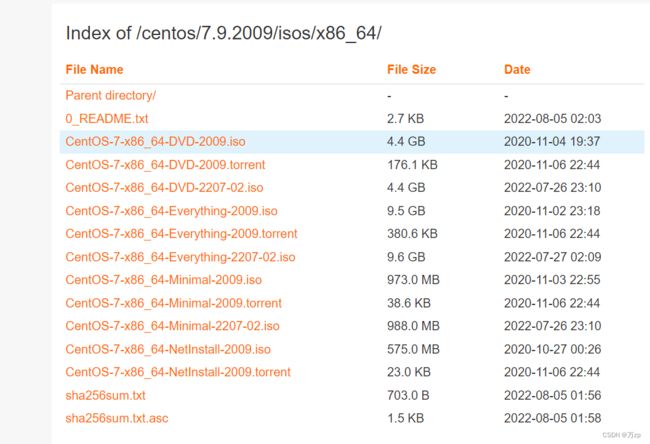The image size is (650, 444).
Task: Open the sha256sum.txt link
Action: click(x=105, y=395)
